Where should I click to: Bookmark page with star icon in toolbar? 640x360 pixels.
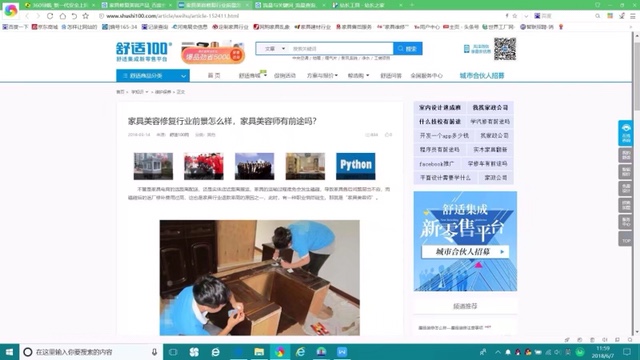point(85,16)
